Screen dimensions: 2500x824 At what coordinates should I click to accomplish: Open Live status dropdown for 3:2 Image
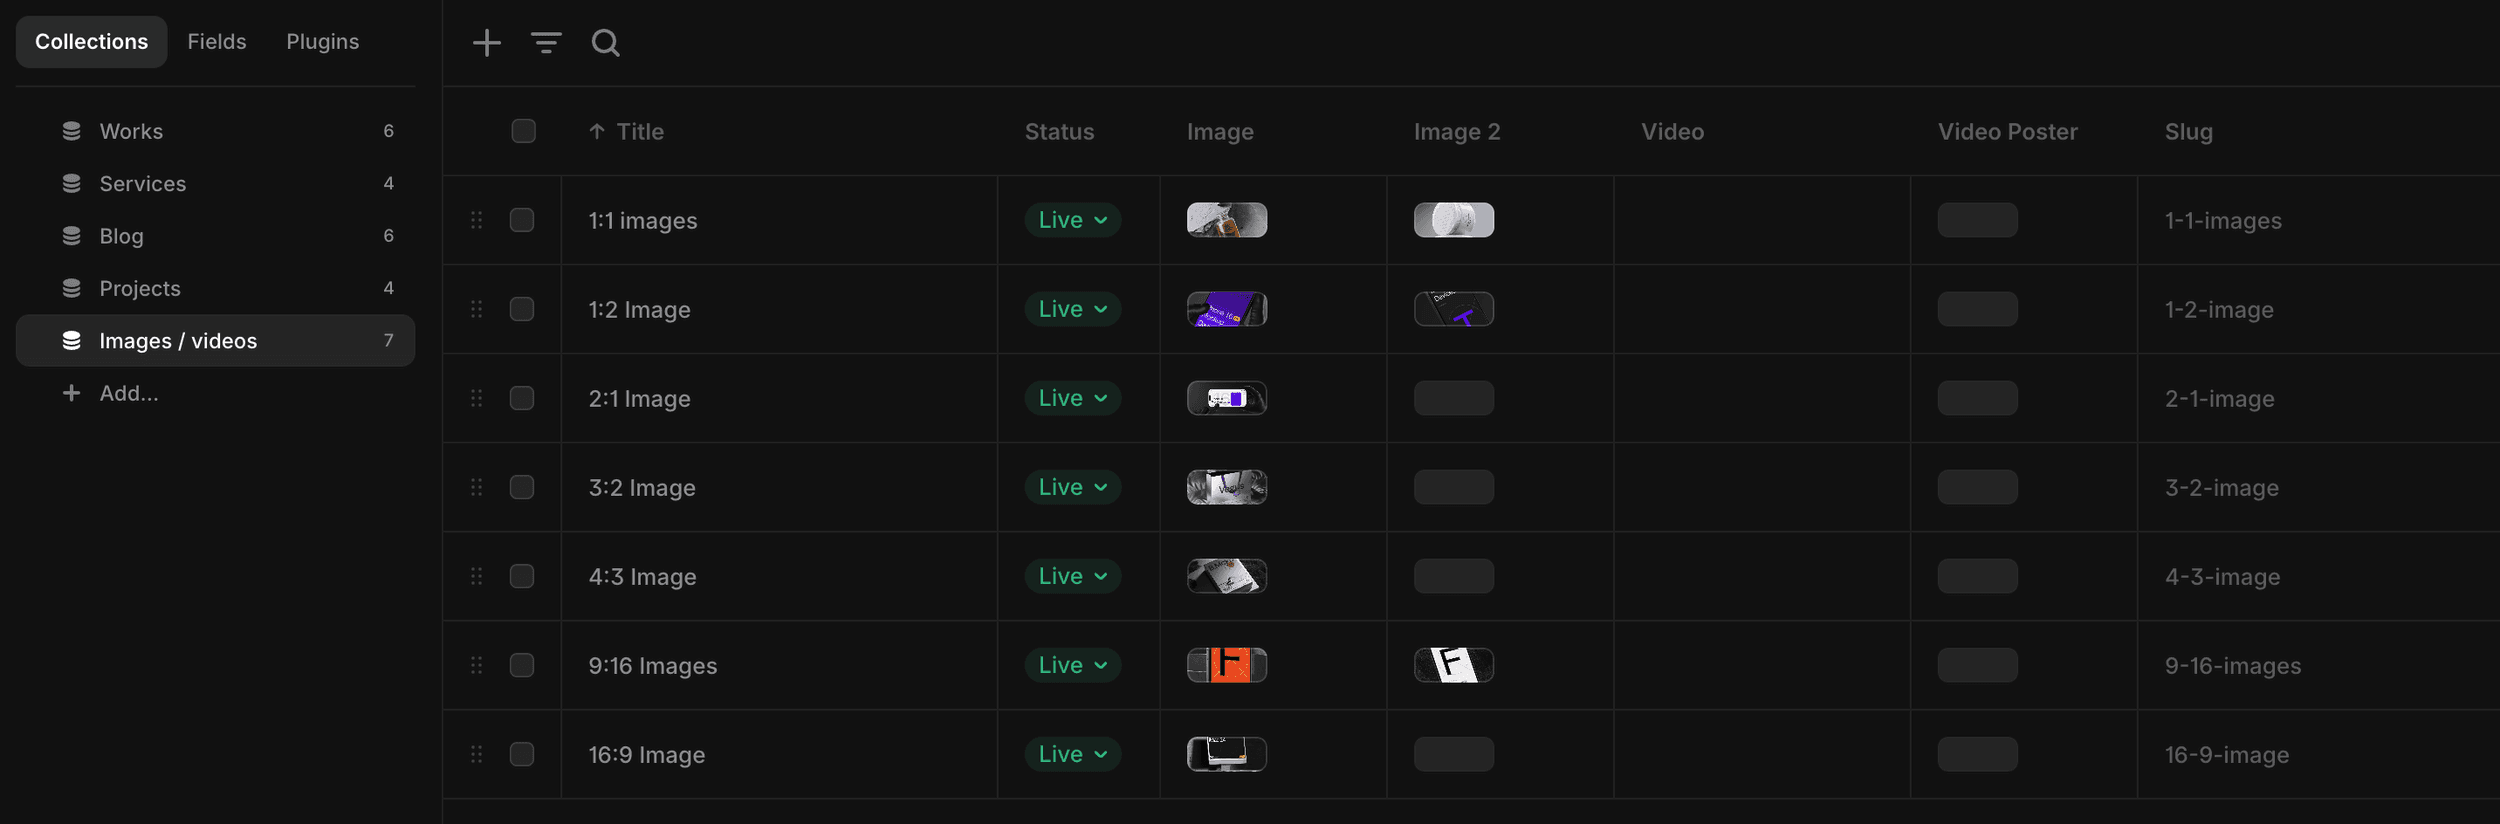click(x=1072, y=487)
